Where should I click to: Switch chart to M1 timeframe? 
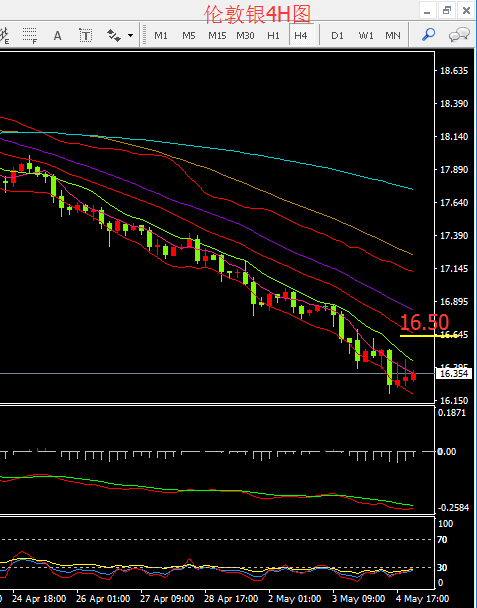[x=161, y=36]
